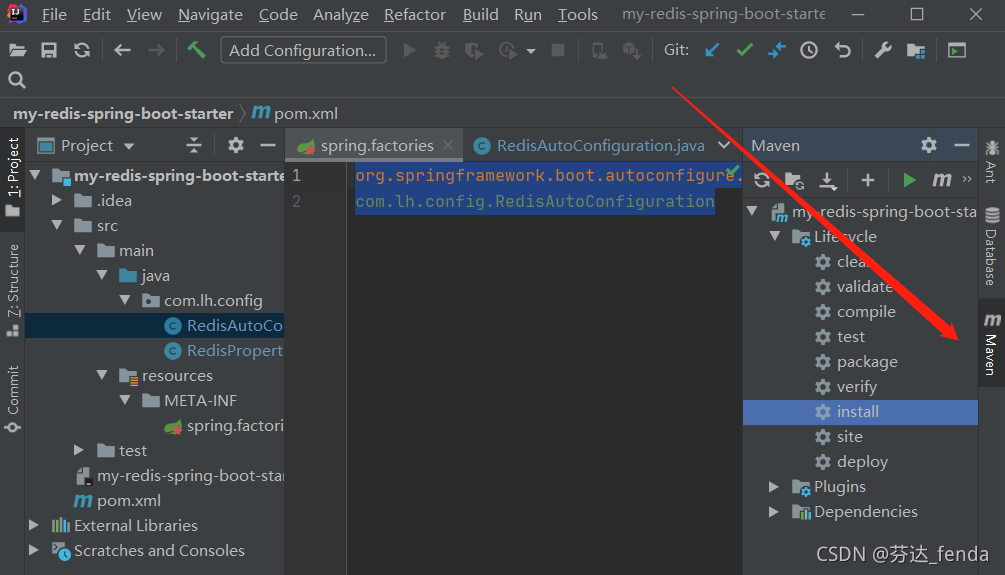This screenshot has height=575, width=1005.
Task: Hide the Project tool window
Action: pyautogui.click(x=268, y=146)
